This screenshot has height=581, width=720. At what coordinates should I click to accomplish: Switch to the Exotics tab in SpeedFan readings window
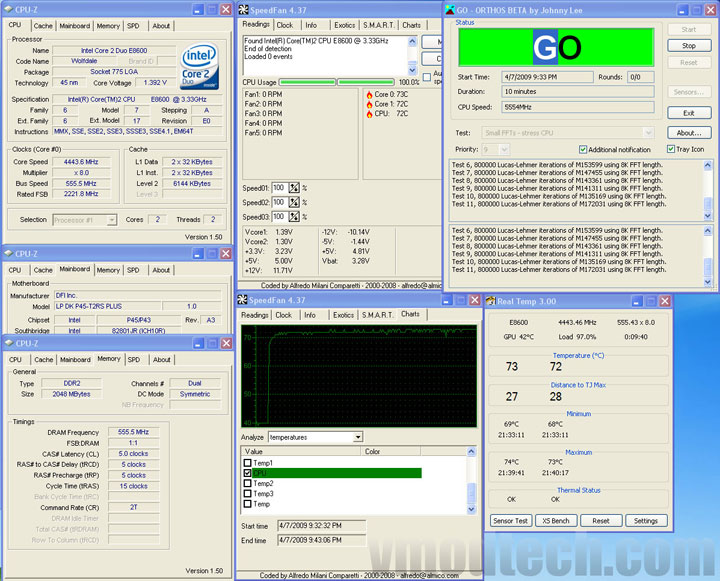click(x=345, y=24)
